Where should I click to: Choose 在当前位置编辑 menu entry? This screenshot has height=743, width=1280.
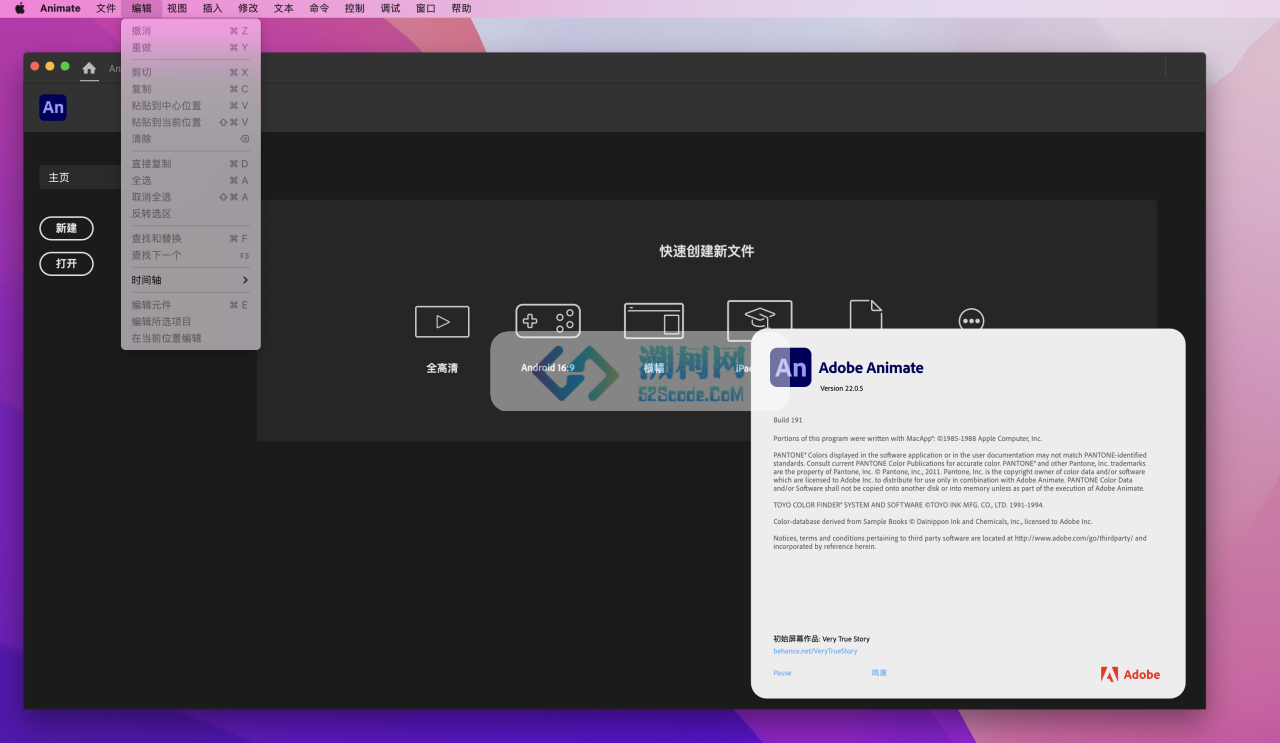click(x=190, y=338)
